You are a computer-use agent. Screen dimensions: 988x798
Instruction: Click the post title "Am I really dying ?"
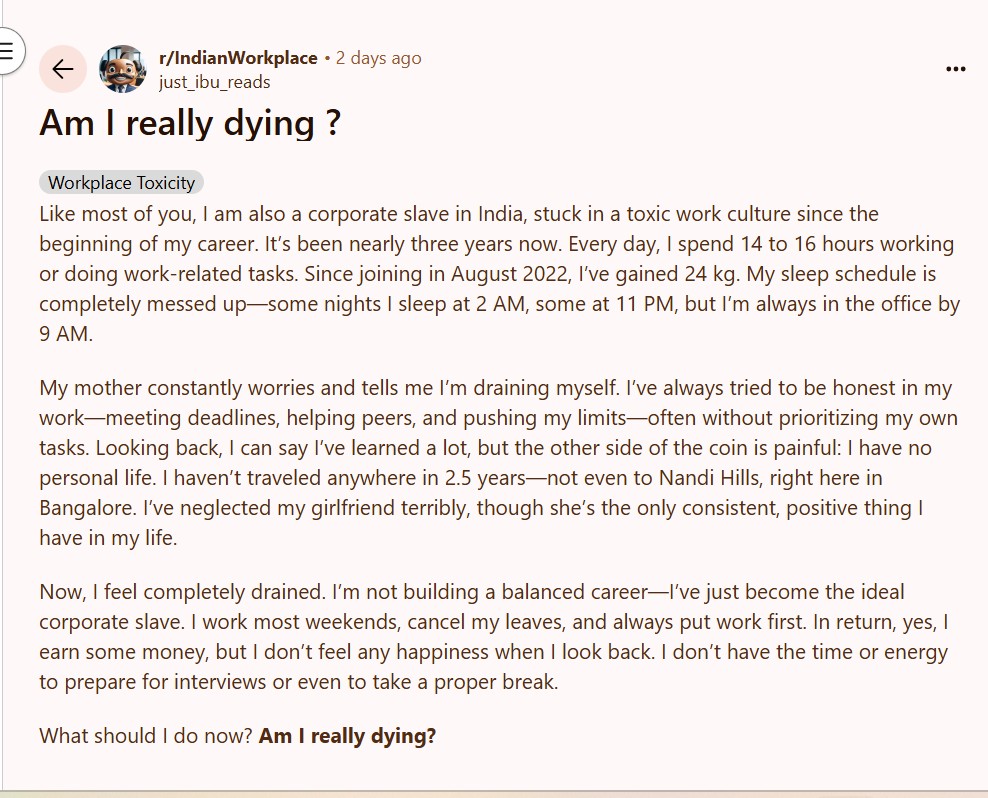(x=190, y=124)
